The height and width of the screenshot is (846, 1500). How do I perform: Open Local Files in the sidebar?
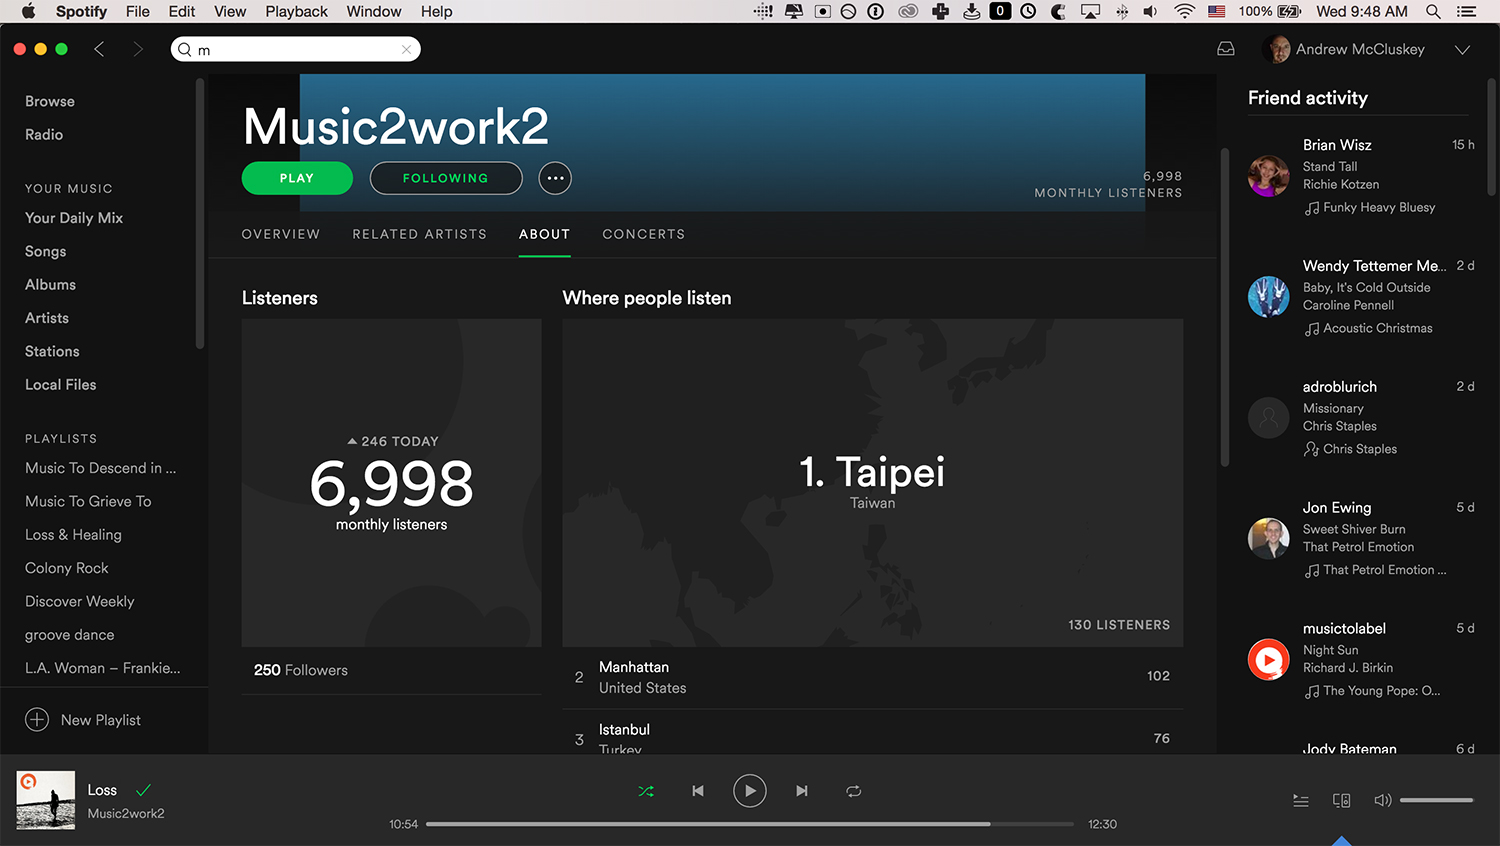61,385
